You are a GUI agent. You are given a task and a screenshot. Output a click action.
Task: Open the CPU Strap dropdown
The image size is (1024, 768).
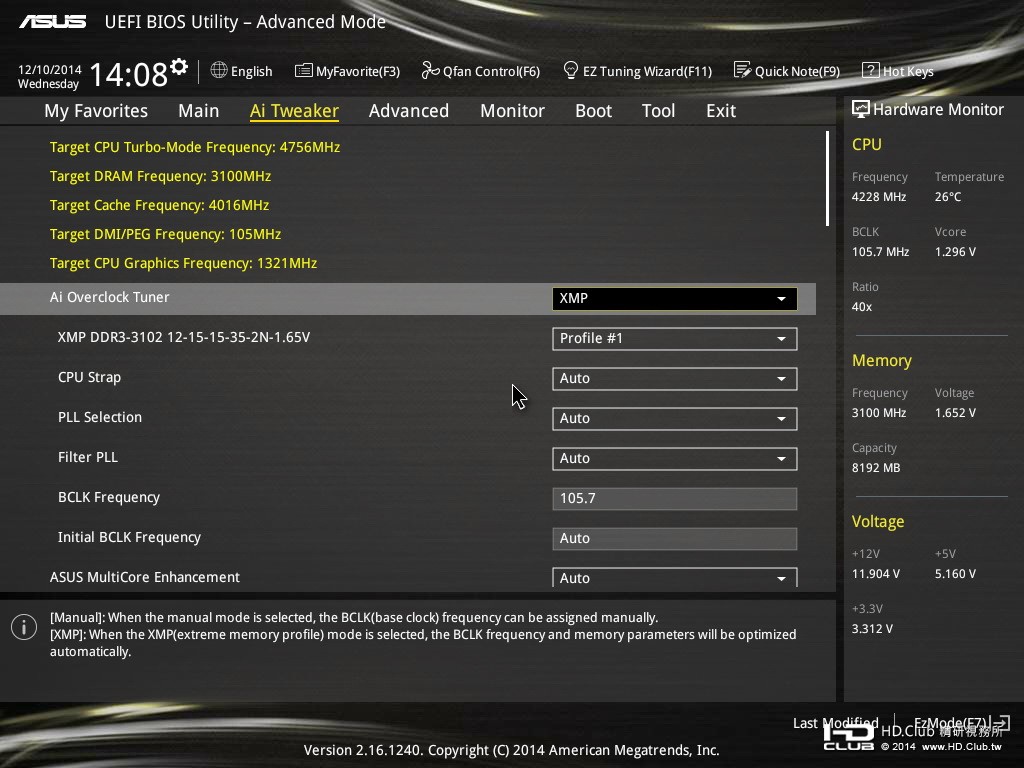coord(675,378)
